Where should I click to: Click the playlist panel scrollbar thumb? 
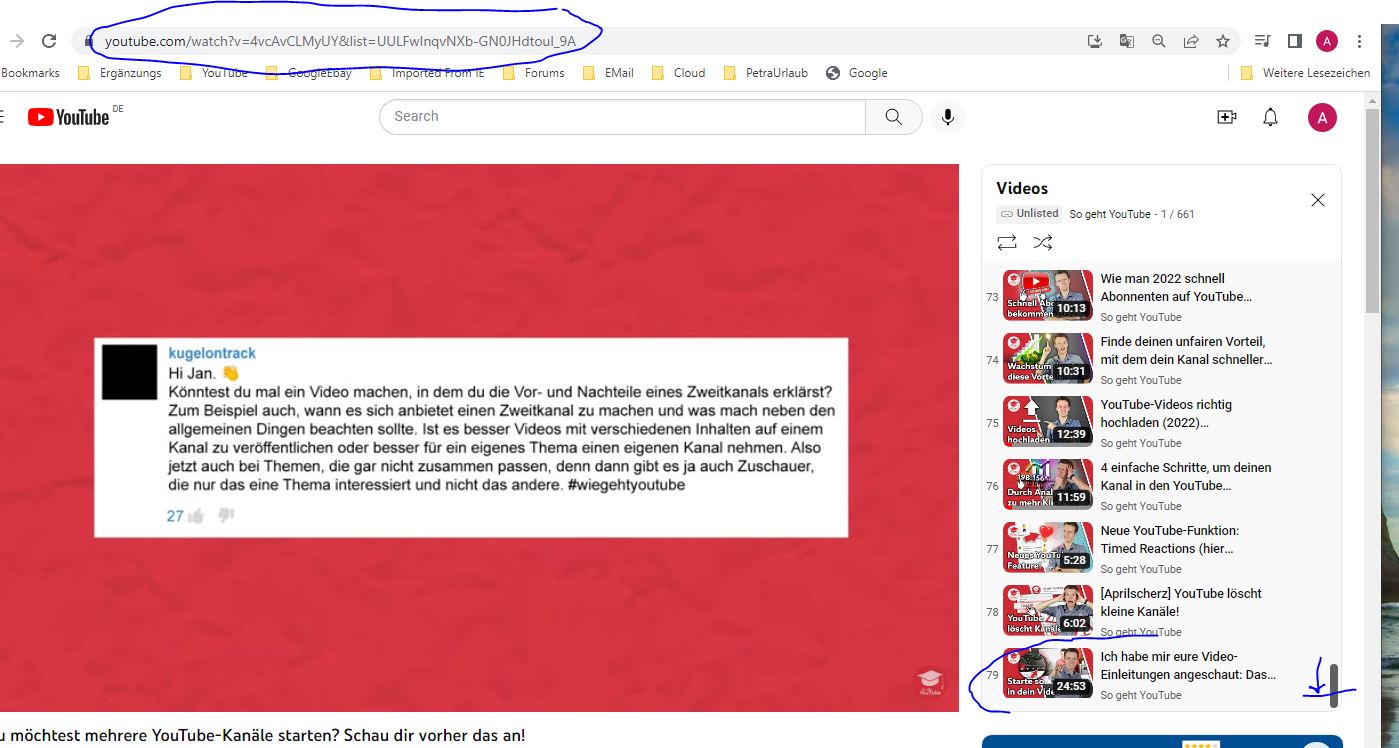[x=1334, y=685]
